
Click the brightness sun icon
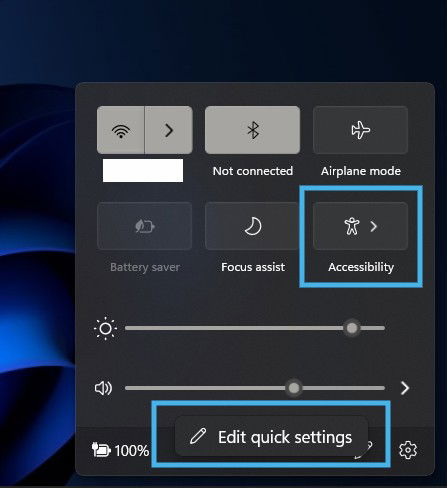[x=105, y=328]
